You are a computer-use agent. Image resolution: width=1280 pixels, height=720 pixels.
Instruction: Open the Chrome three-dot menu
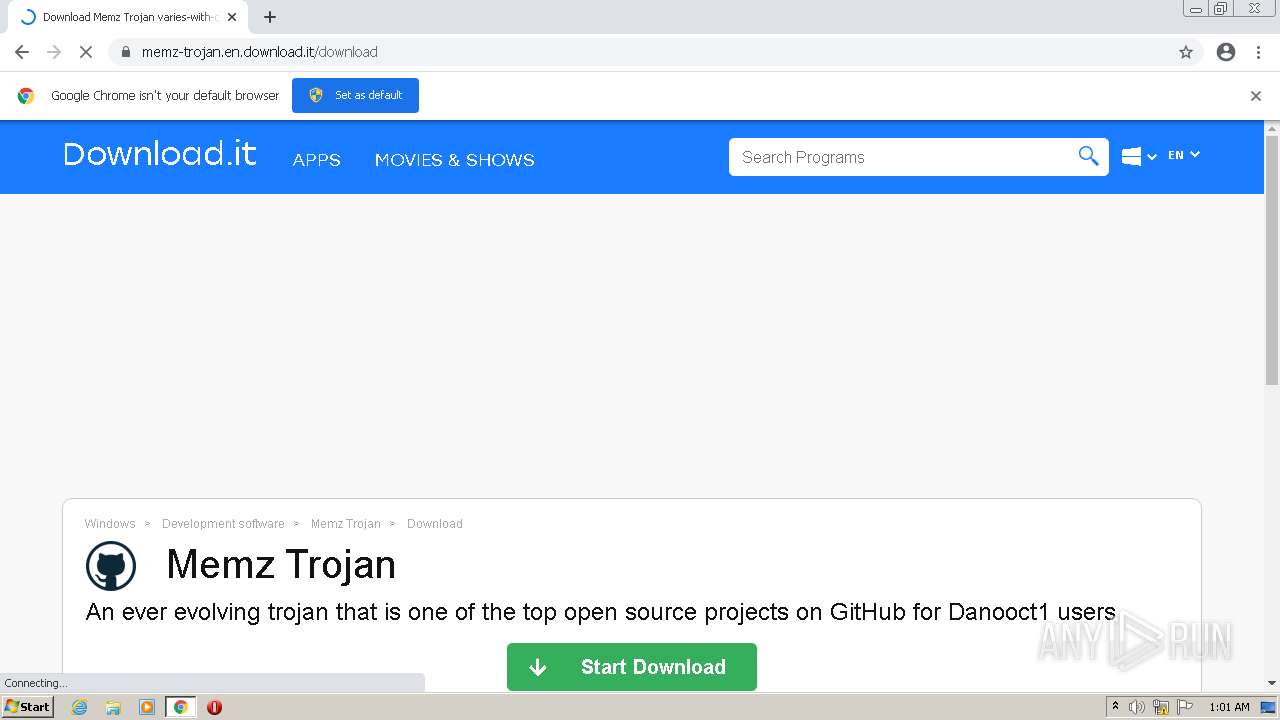tap(1258, 52)
